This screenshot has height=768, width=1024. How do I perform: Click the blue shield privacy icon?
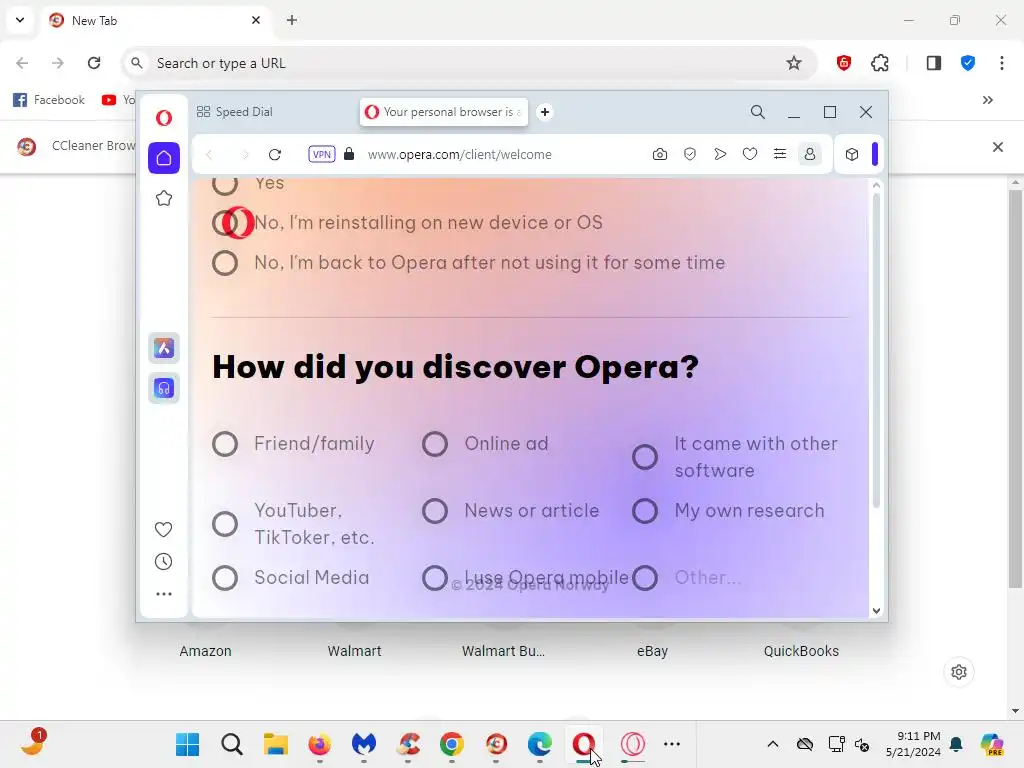click(968, 63)
